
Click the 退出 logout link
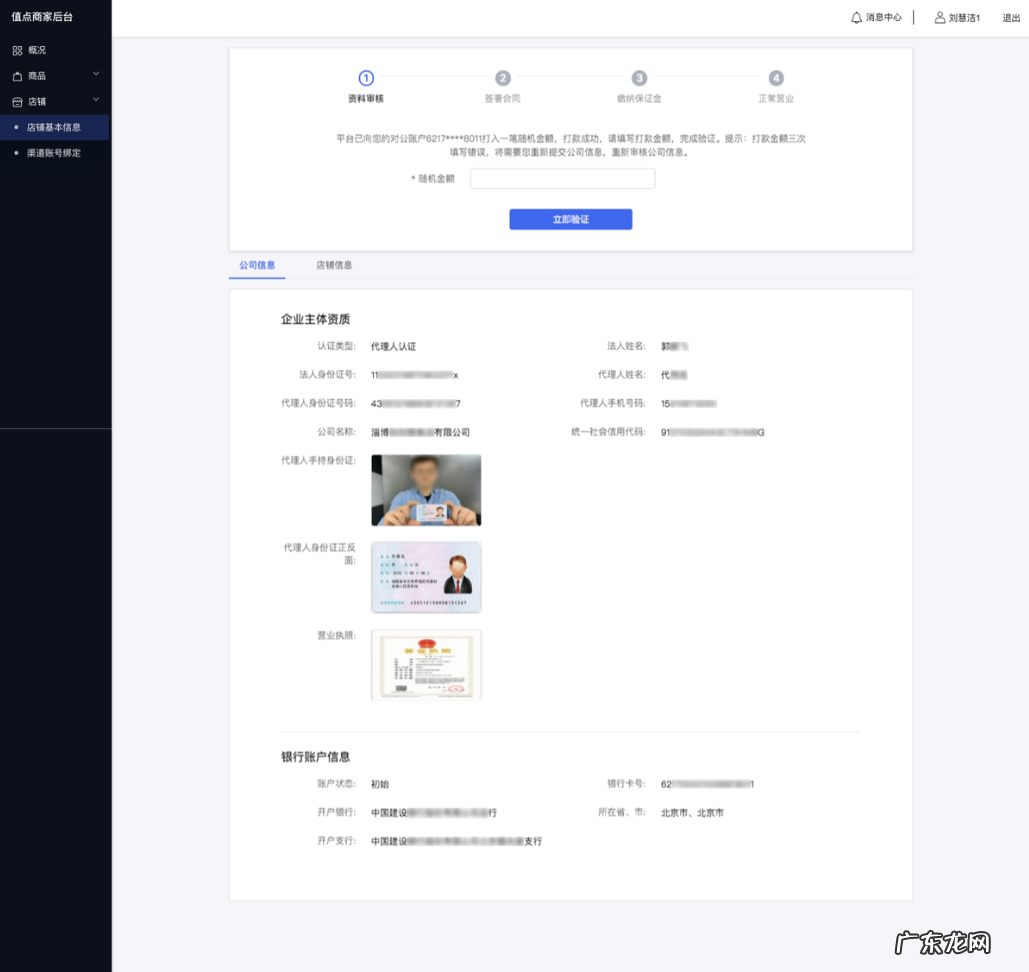[x=1011, y=17]
